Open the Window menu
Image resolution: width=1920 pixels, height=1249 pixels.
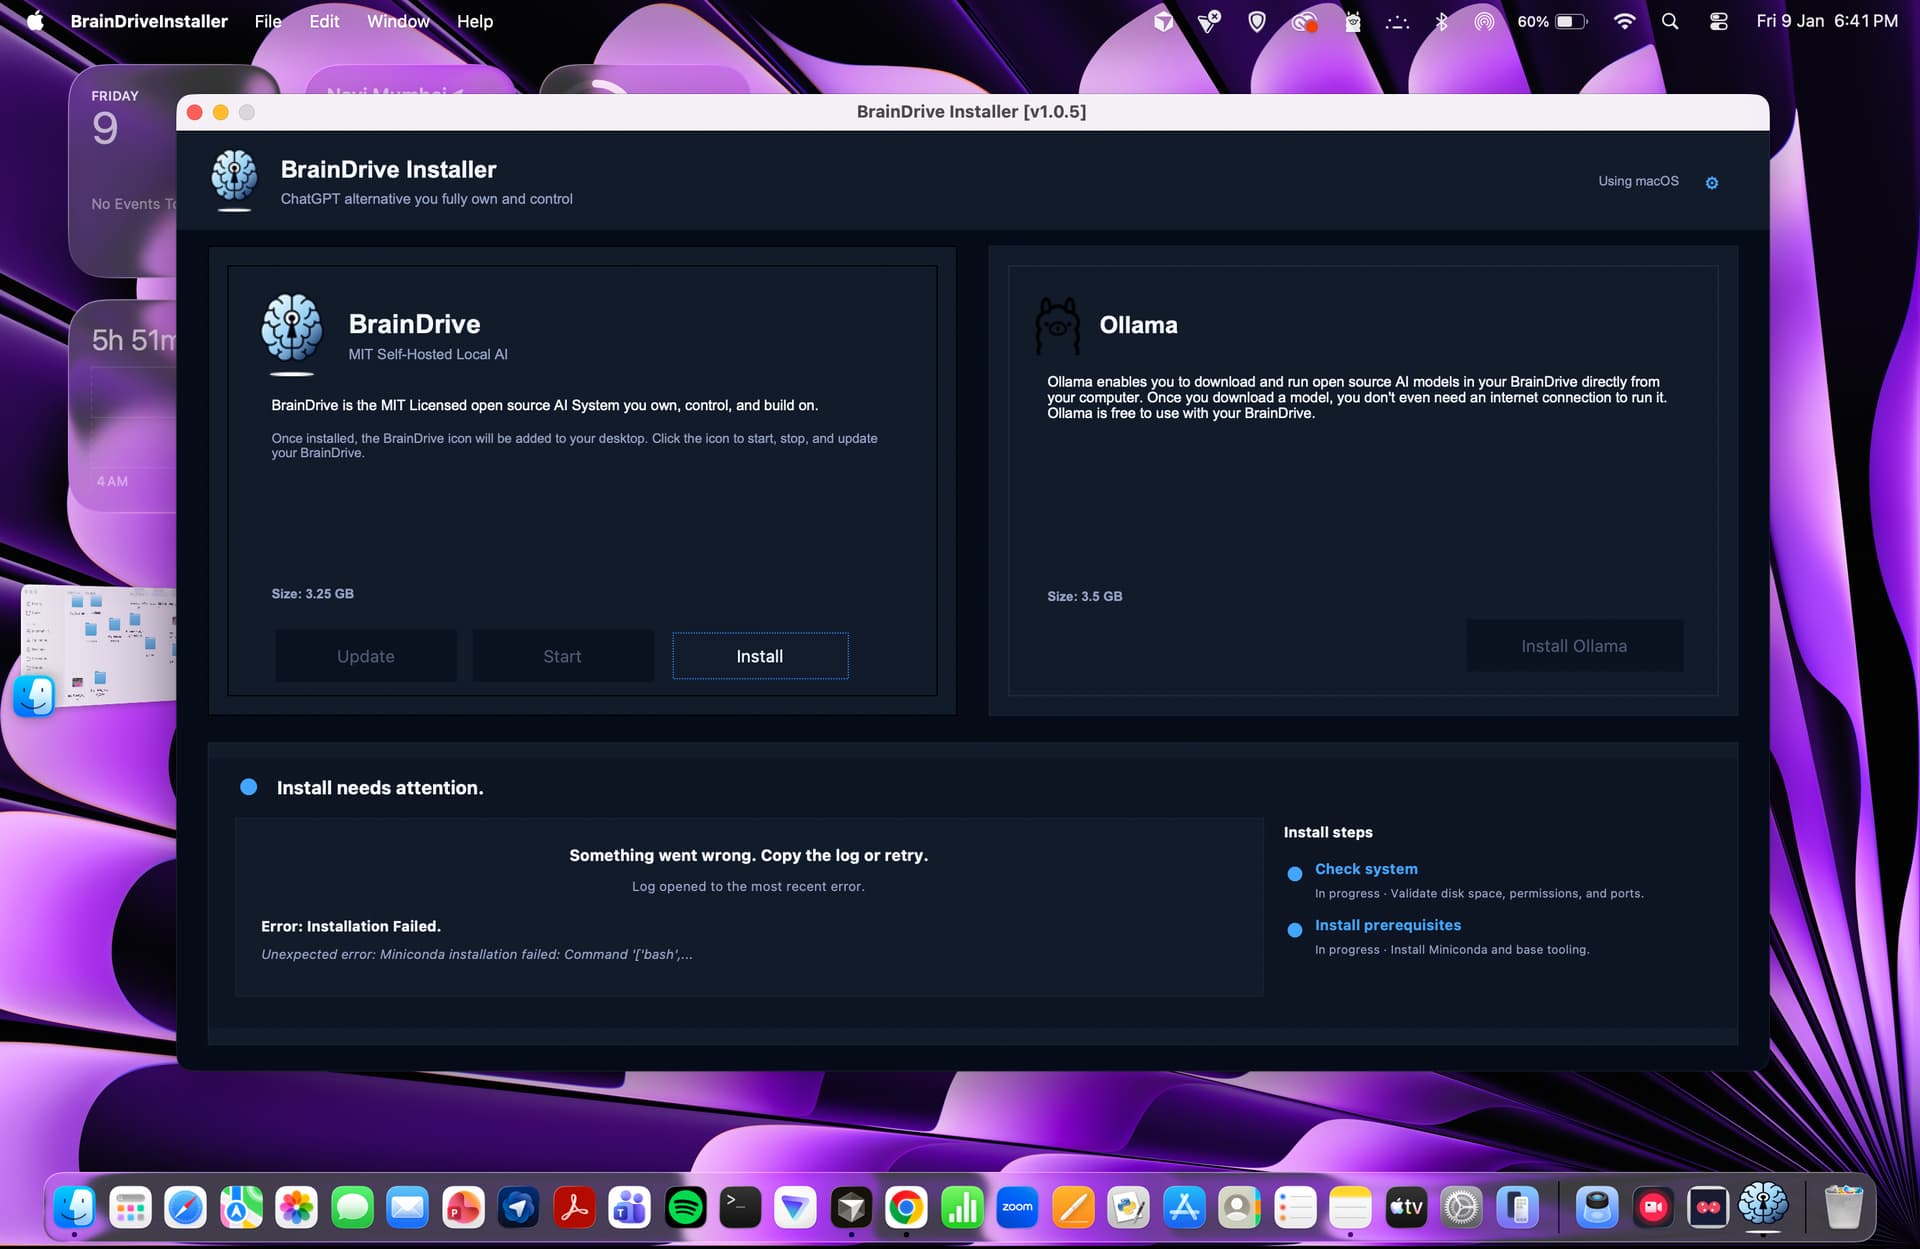[x=397, y=21]
